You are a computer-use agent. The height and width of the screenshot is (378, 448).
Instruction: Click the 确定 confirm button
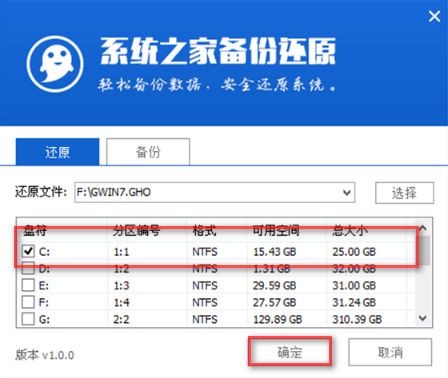pos(290,352)
